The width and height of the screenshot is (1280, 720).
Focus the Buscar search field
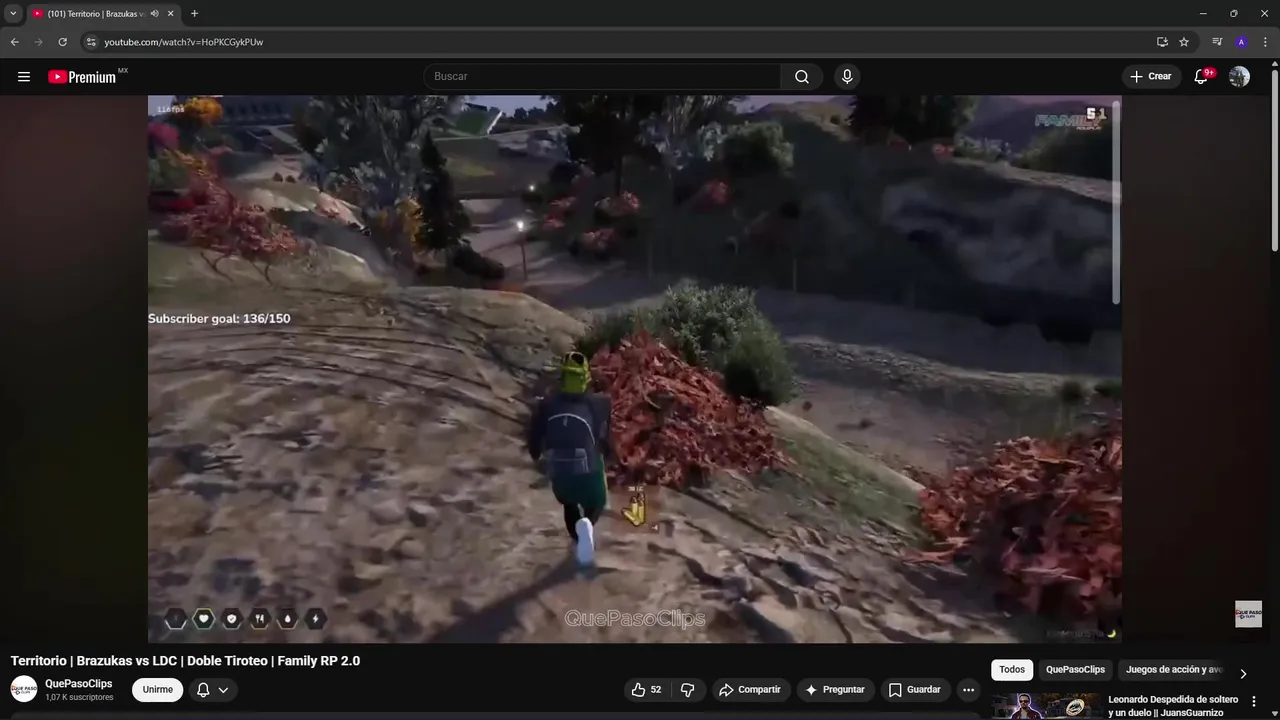602,77
